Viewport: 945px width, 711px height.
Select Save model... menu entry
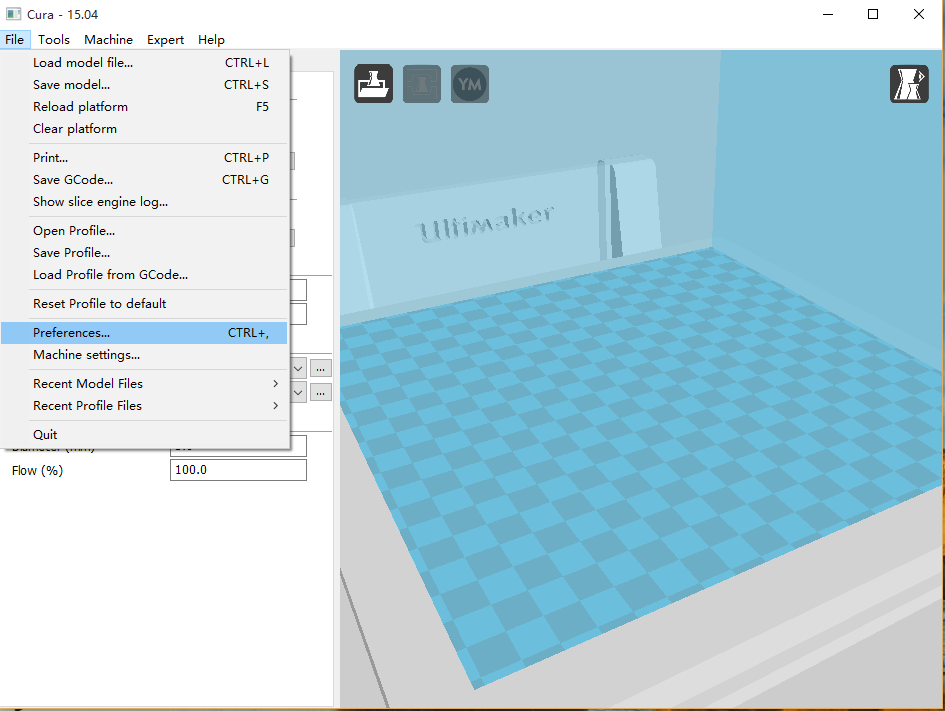tap(144, 85)
